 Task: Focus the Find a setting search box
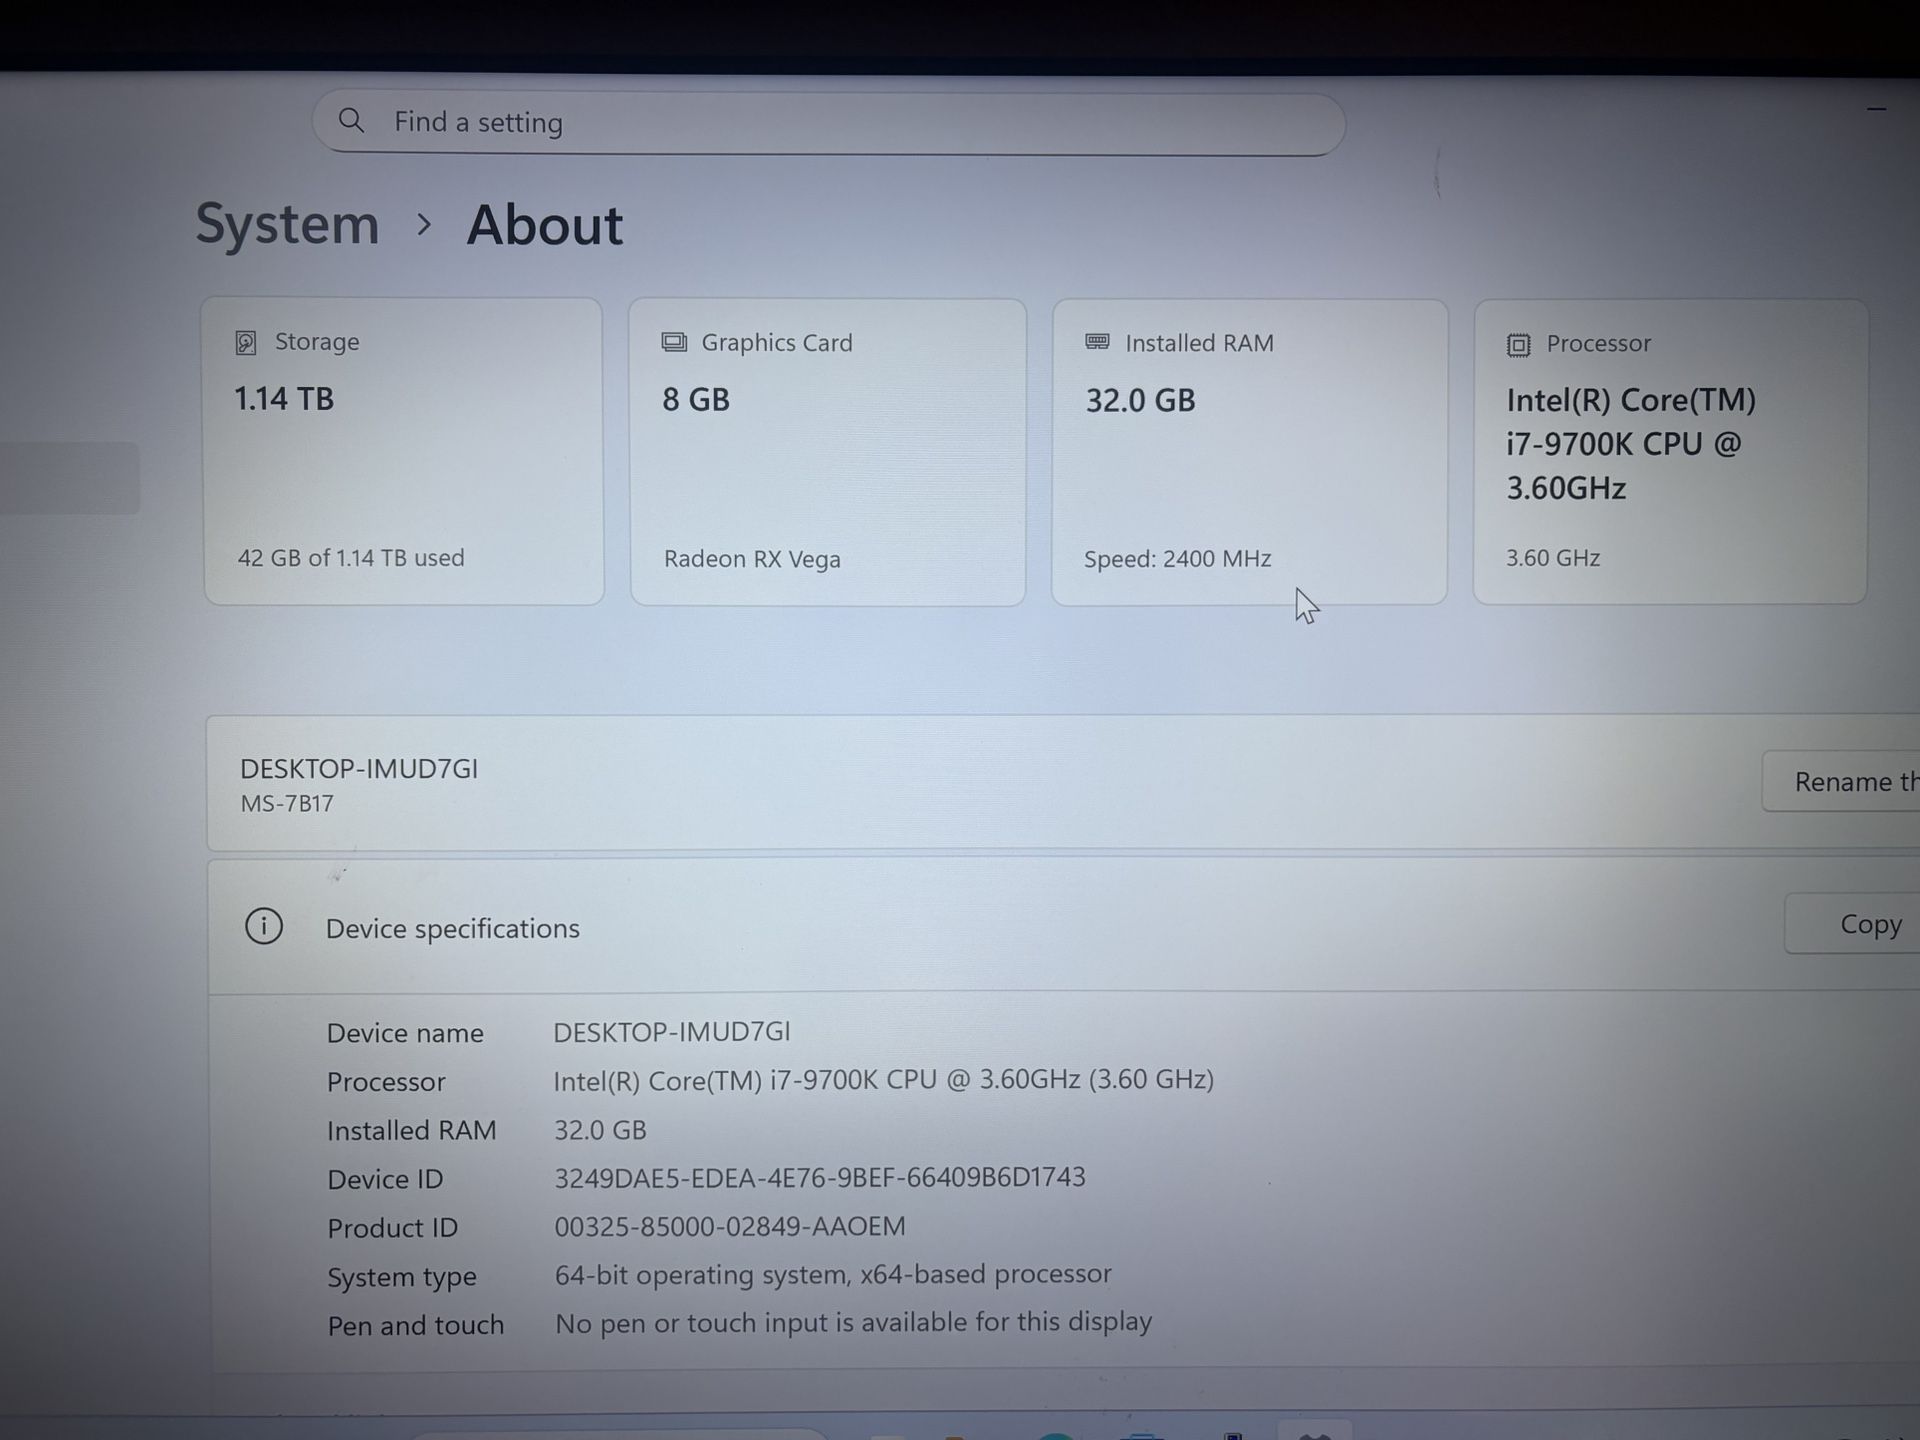tap(828, 123)
